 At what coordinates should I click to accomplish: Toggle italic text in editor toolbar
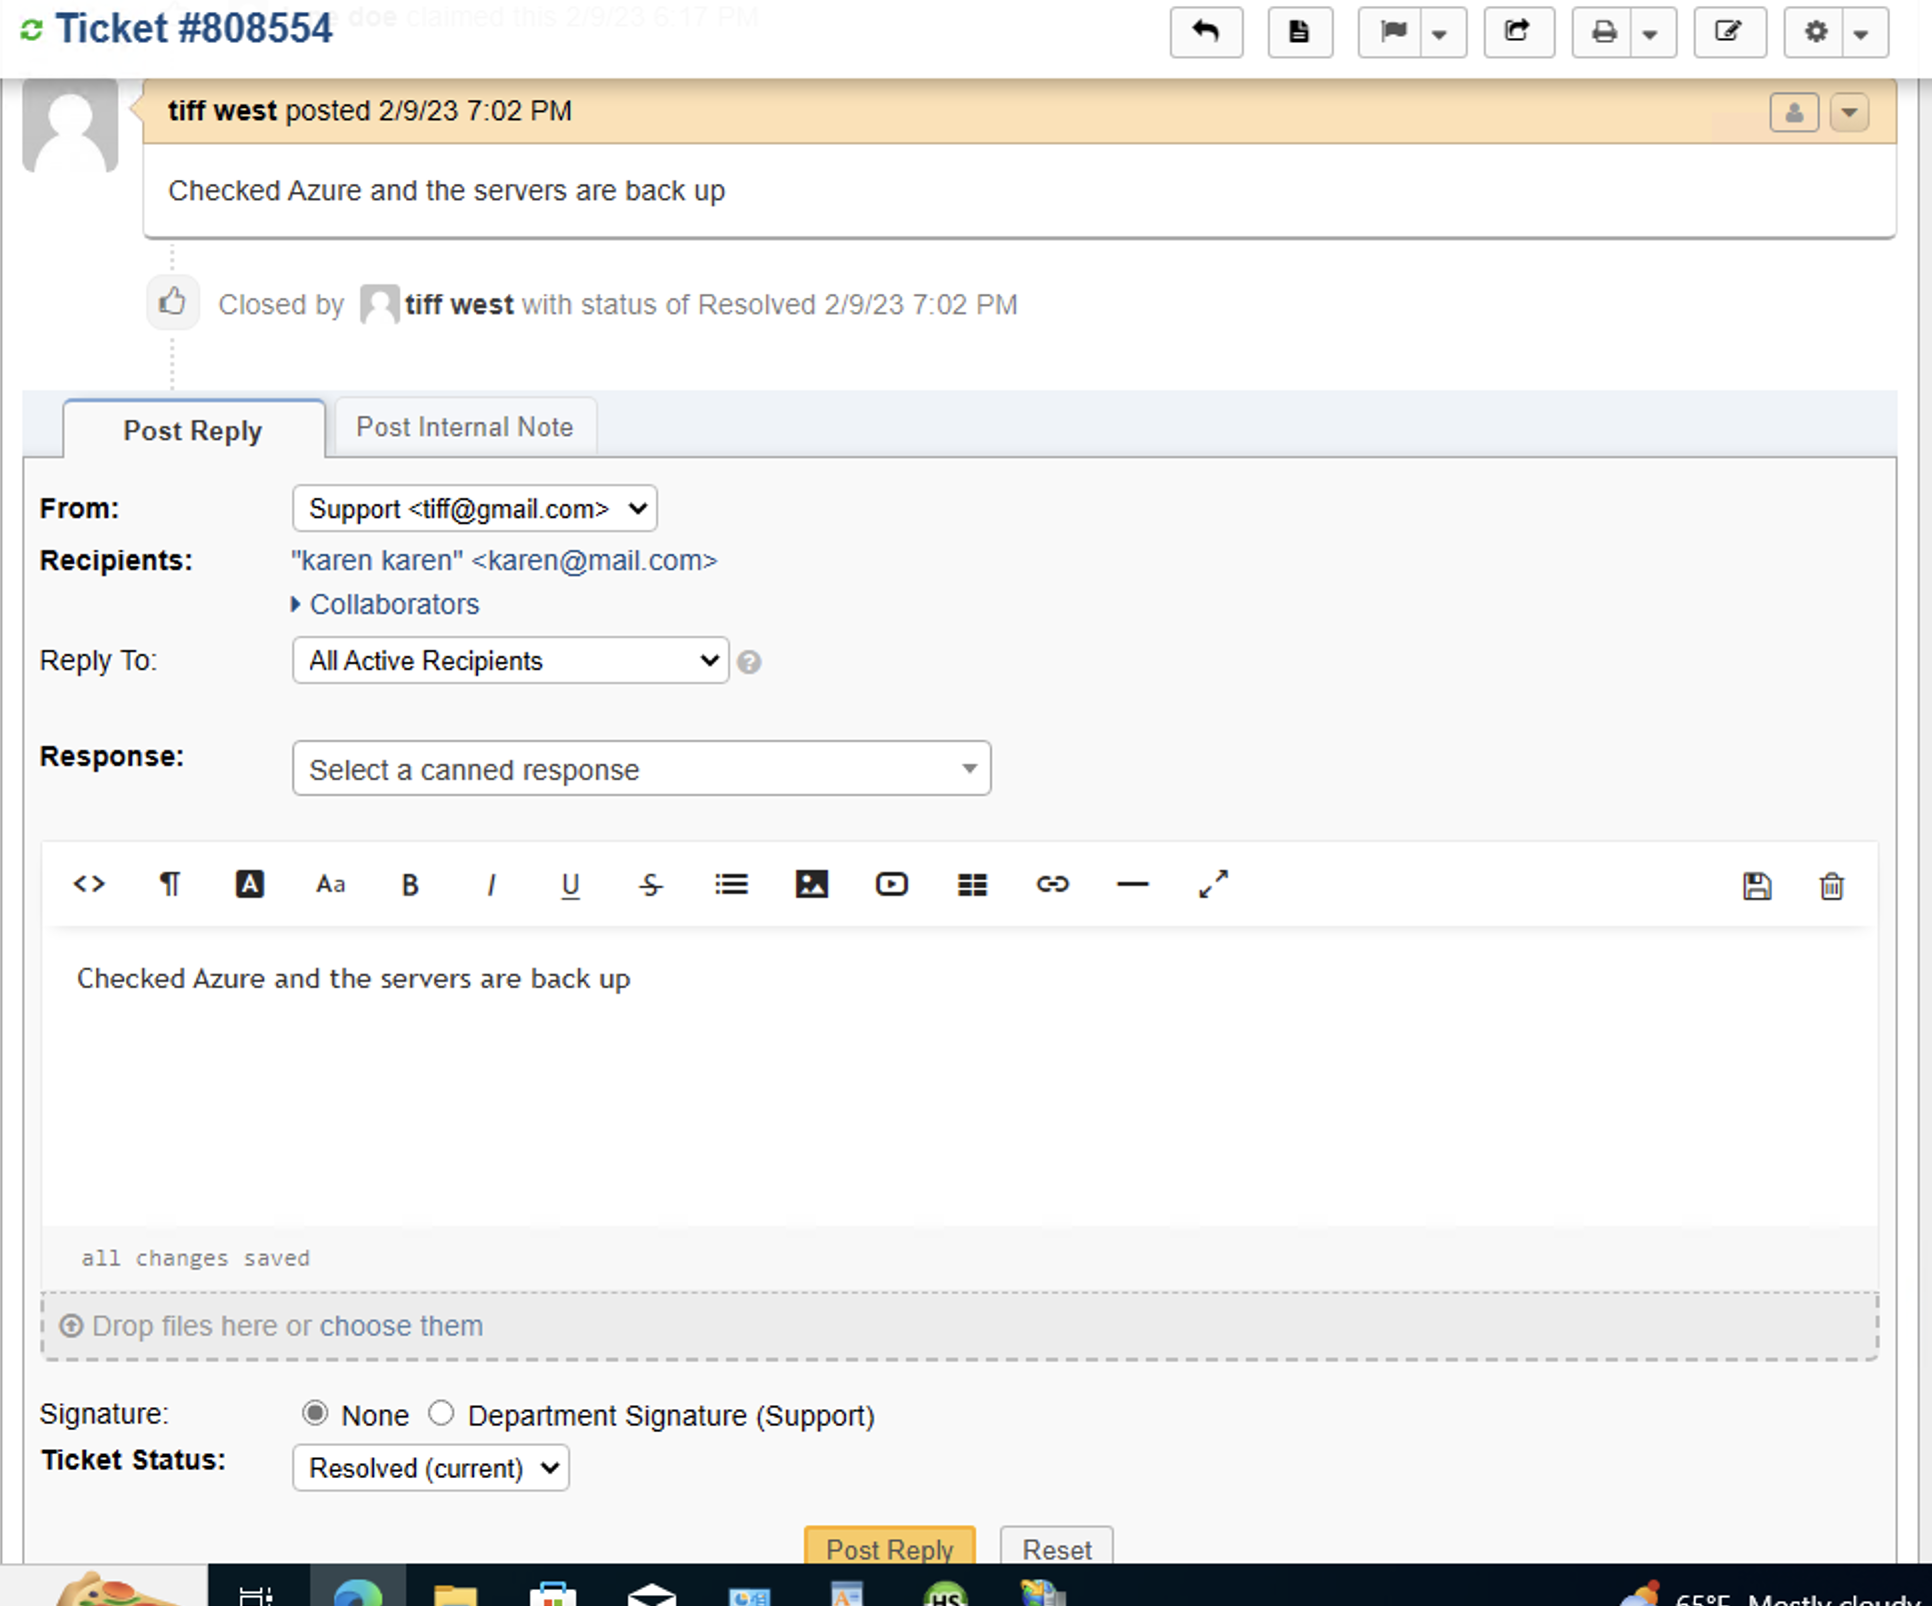490,885
